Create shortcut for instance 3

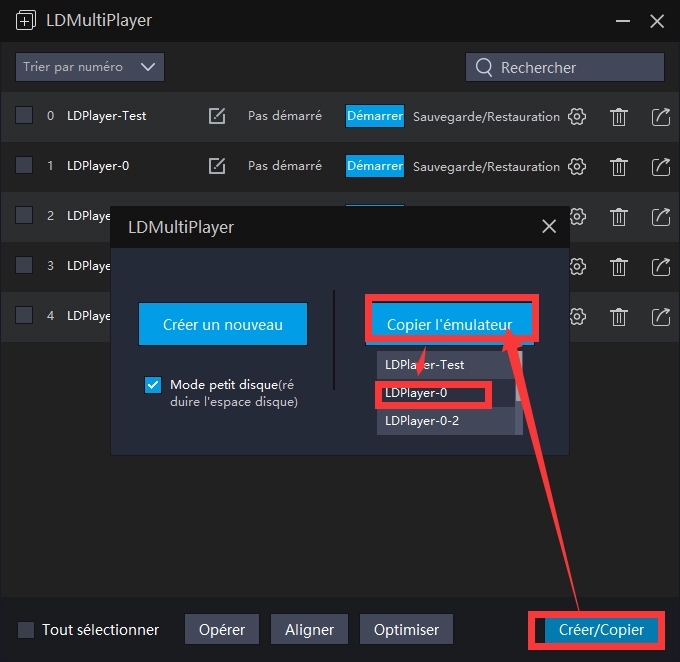tap(661, 266)
